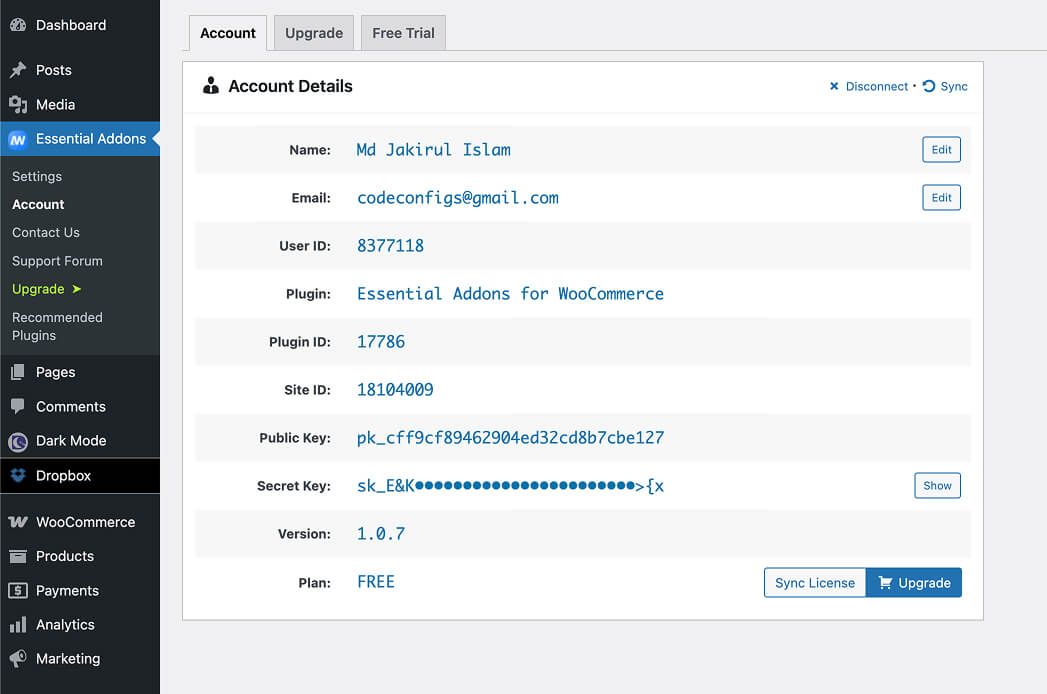Image resolution: width=1047 pixels, height=694 pixels.
Task: Click the Dropbox logo icon
Action: [x=18, y=475]
